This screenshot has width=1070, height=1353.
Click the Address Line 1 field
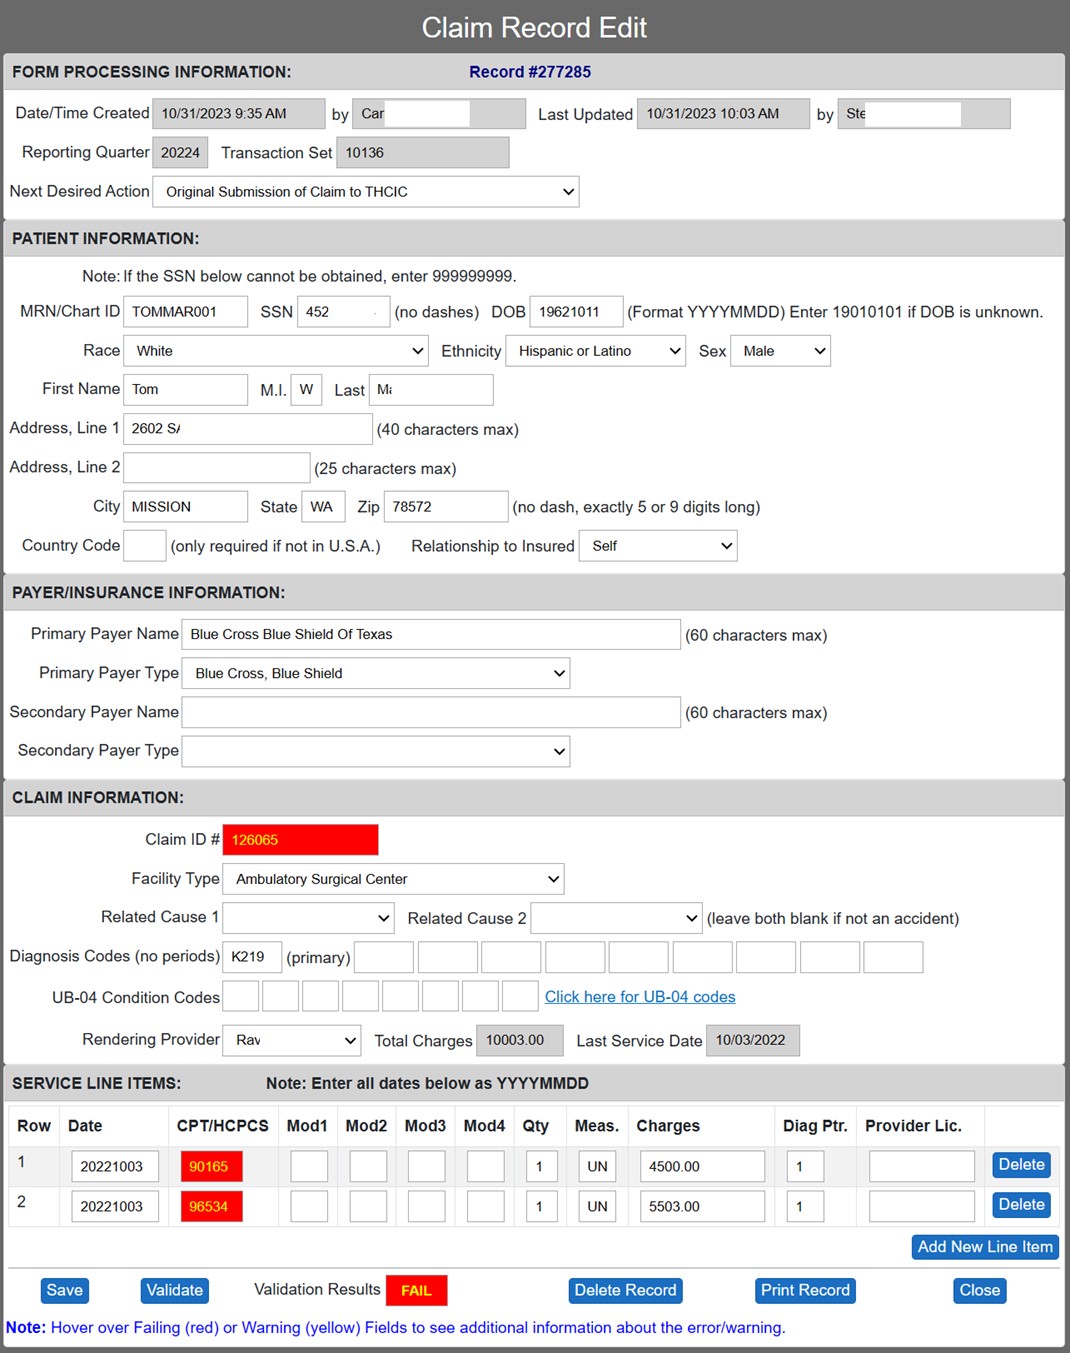247,429
